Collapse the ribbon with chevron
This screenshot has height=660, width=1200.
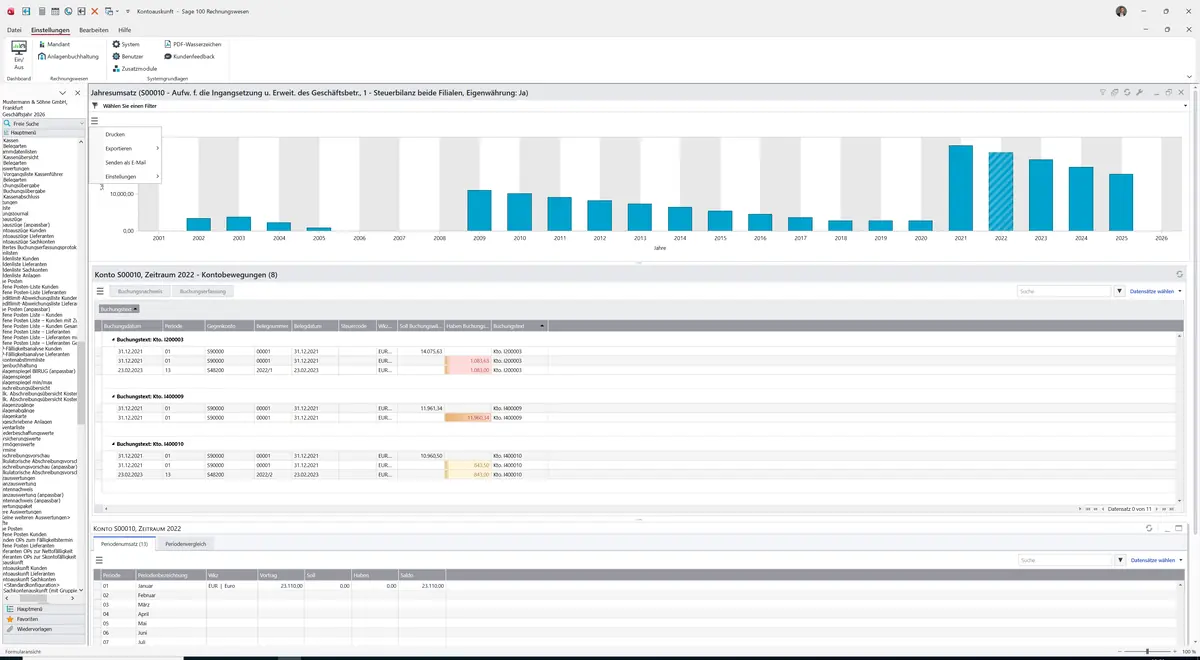(1189, 77)
